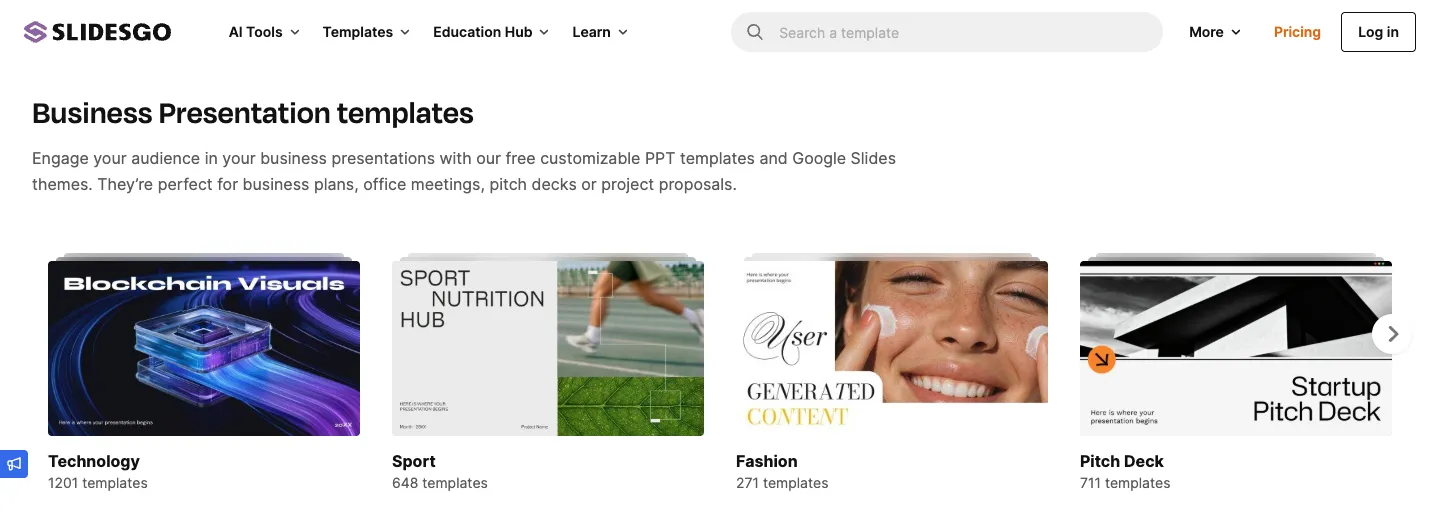Open the AI Tools dropdown menu
1440x520 pixels.
click(264, 32)
